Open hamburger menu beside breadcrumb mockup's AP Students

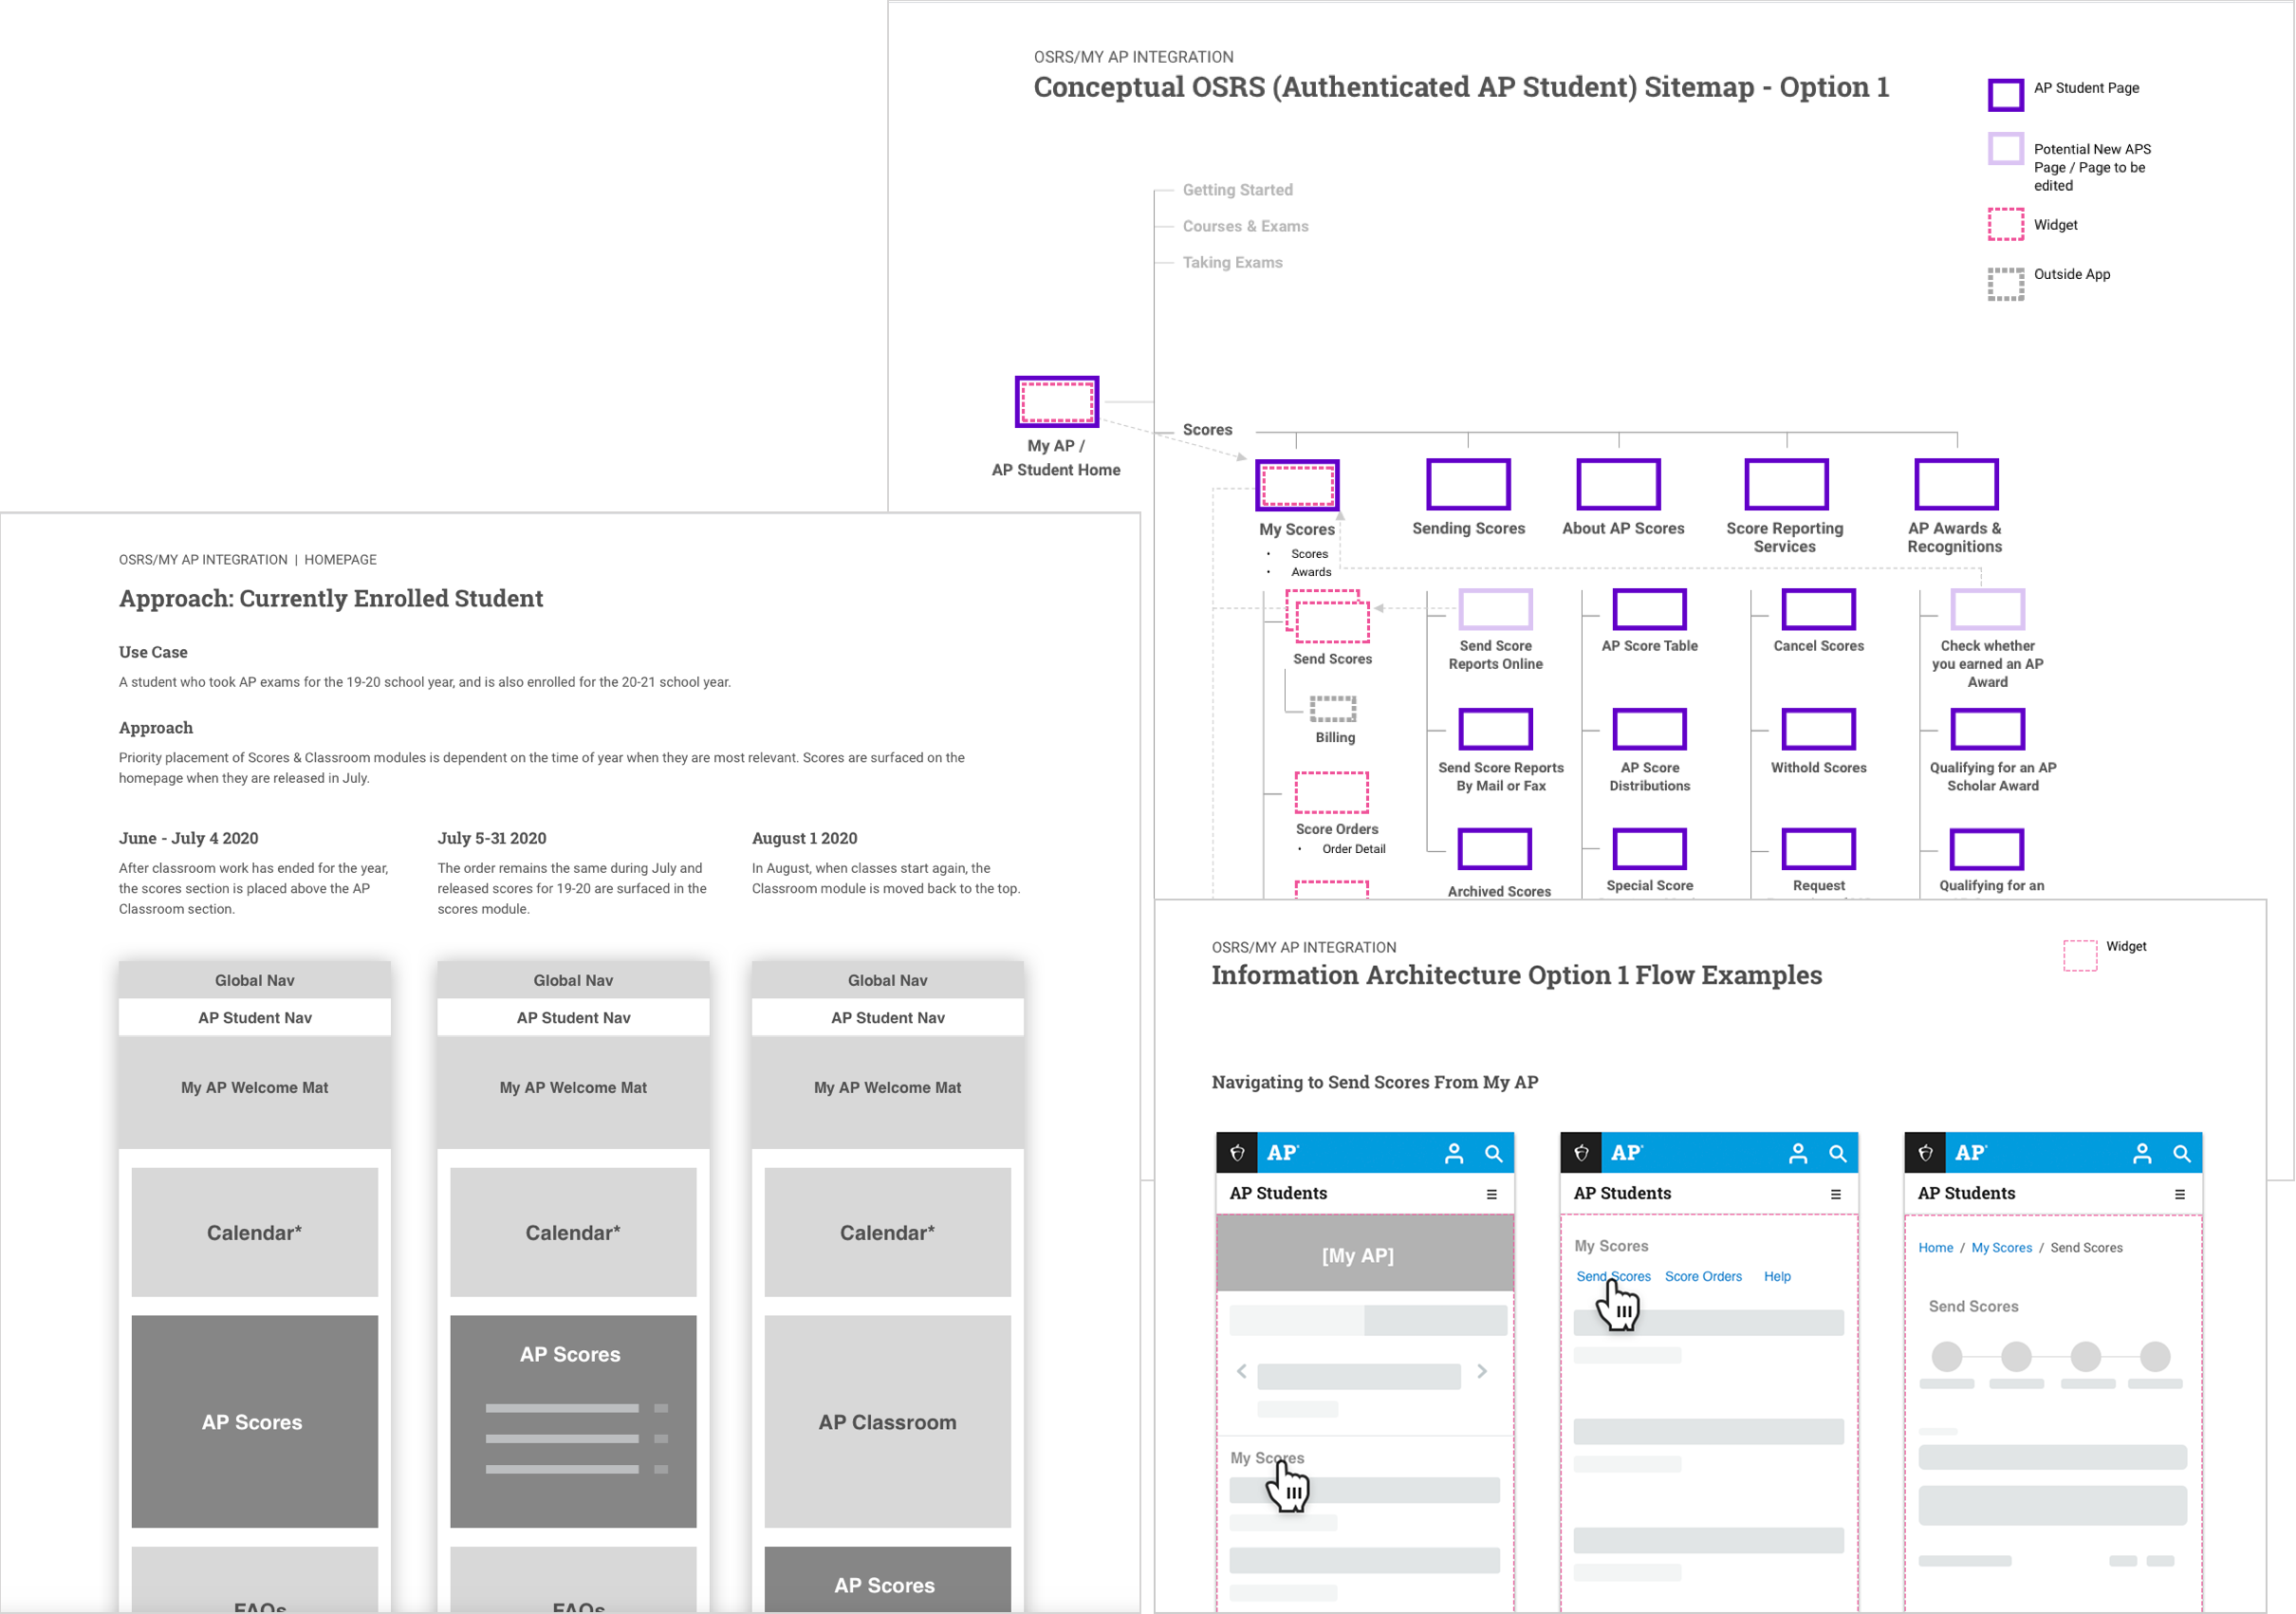2179,1194
